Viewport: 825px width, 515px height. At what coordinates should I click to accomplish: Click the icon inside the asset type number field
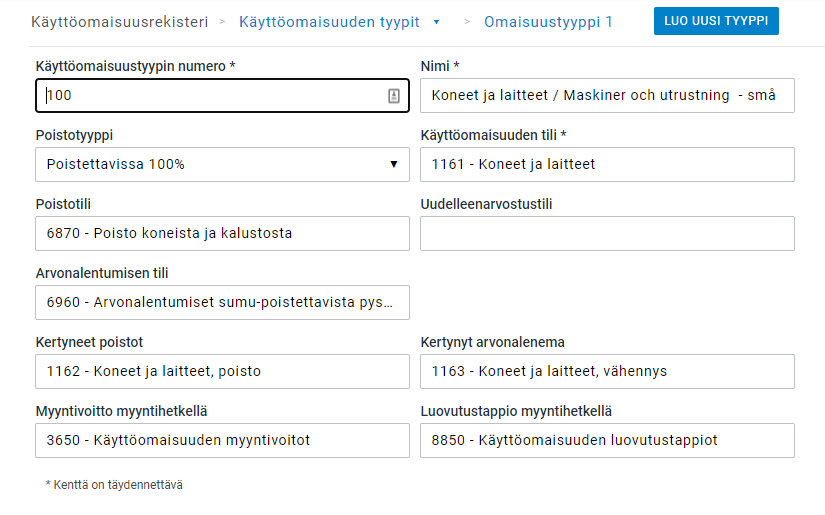[393, 96]
